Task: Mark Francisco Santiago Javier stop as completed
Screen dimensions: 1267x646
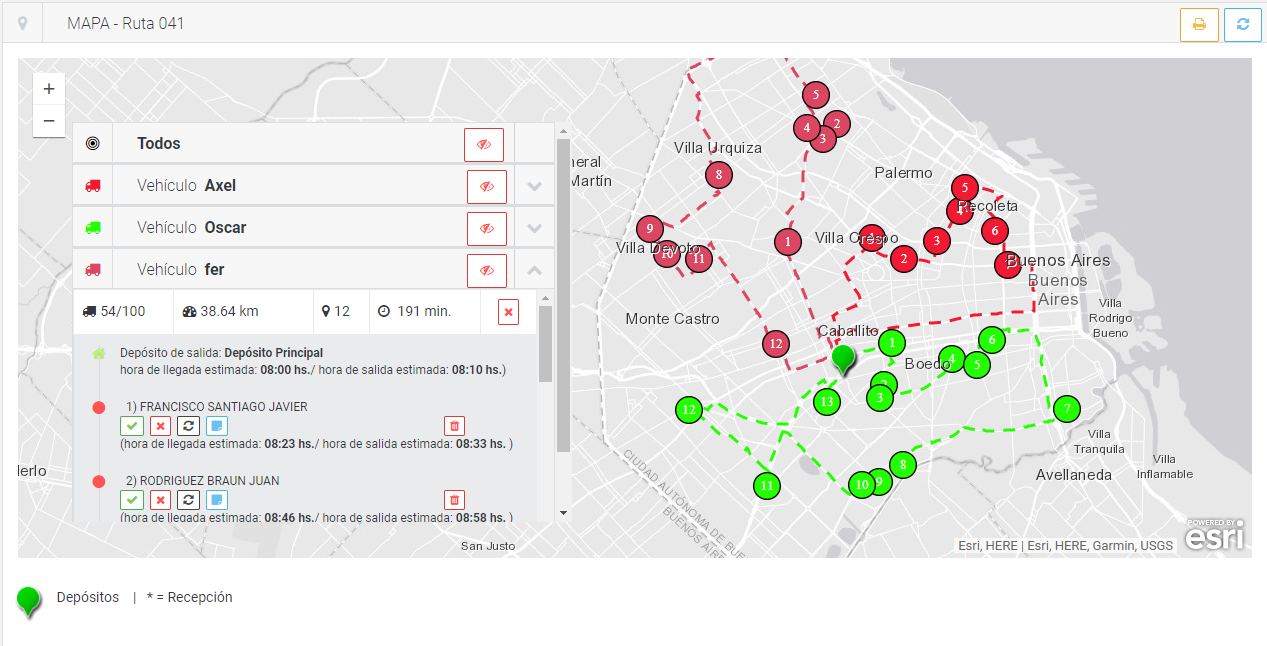Action: click(132, 426)
